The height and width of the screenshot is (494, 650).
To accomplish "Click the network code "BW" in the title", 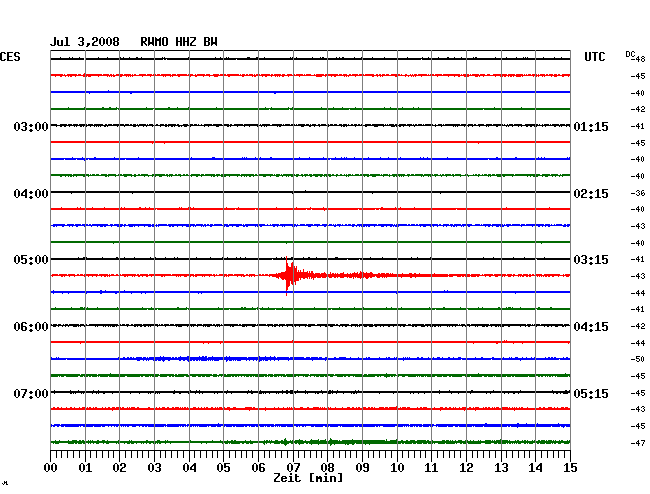I will point(210,42).
